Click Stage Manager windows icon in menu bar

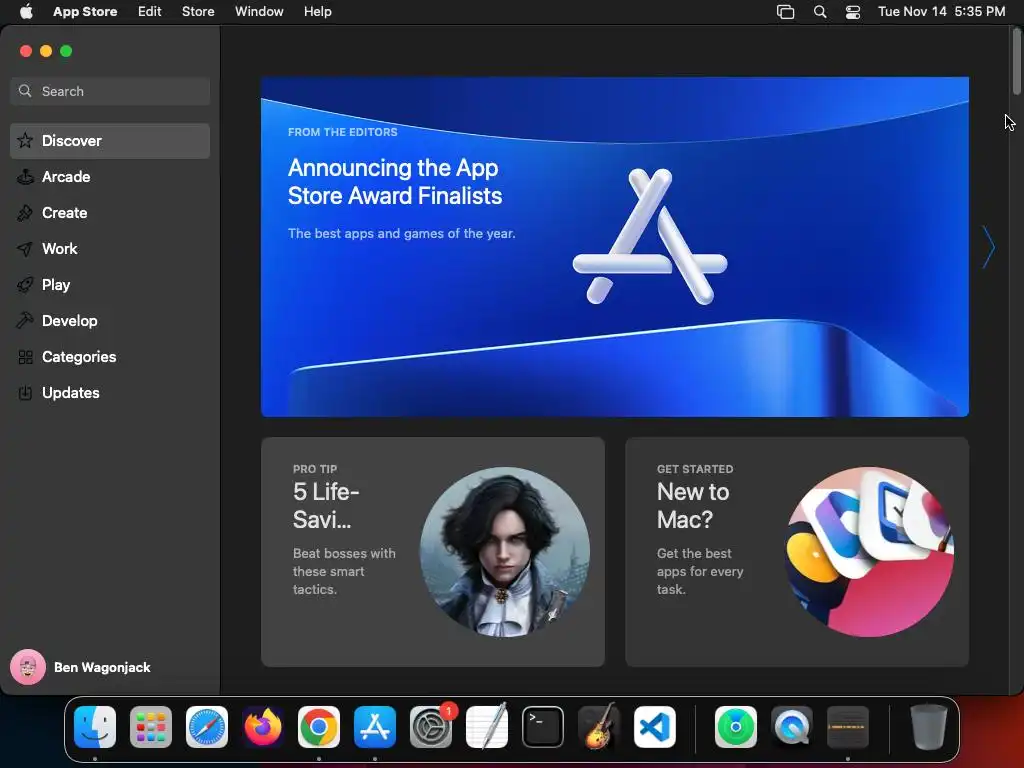[786, 12]
